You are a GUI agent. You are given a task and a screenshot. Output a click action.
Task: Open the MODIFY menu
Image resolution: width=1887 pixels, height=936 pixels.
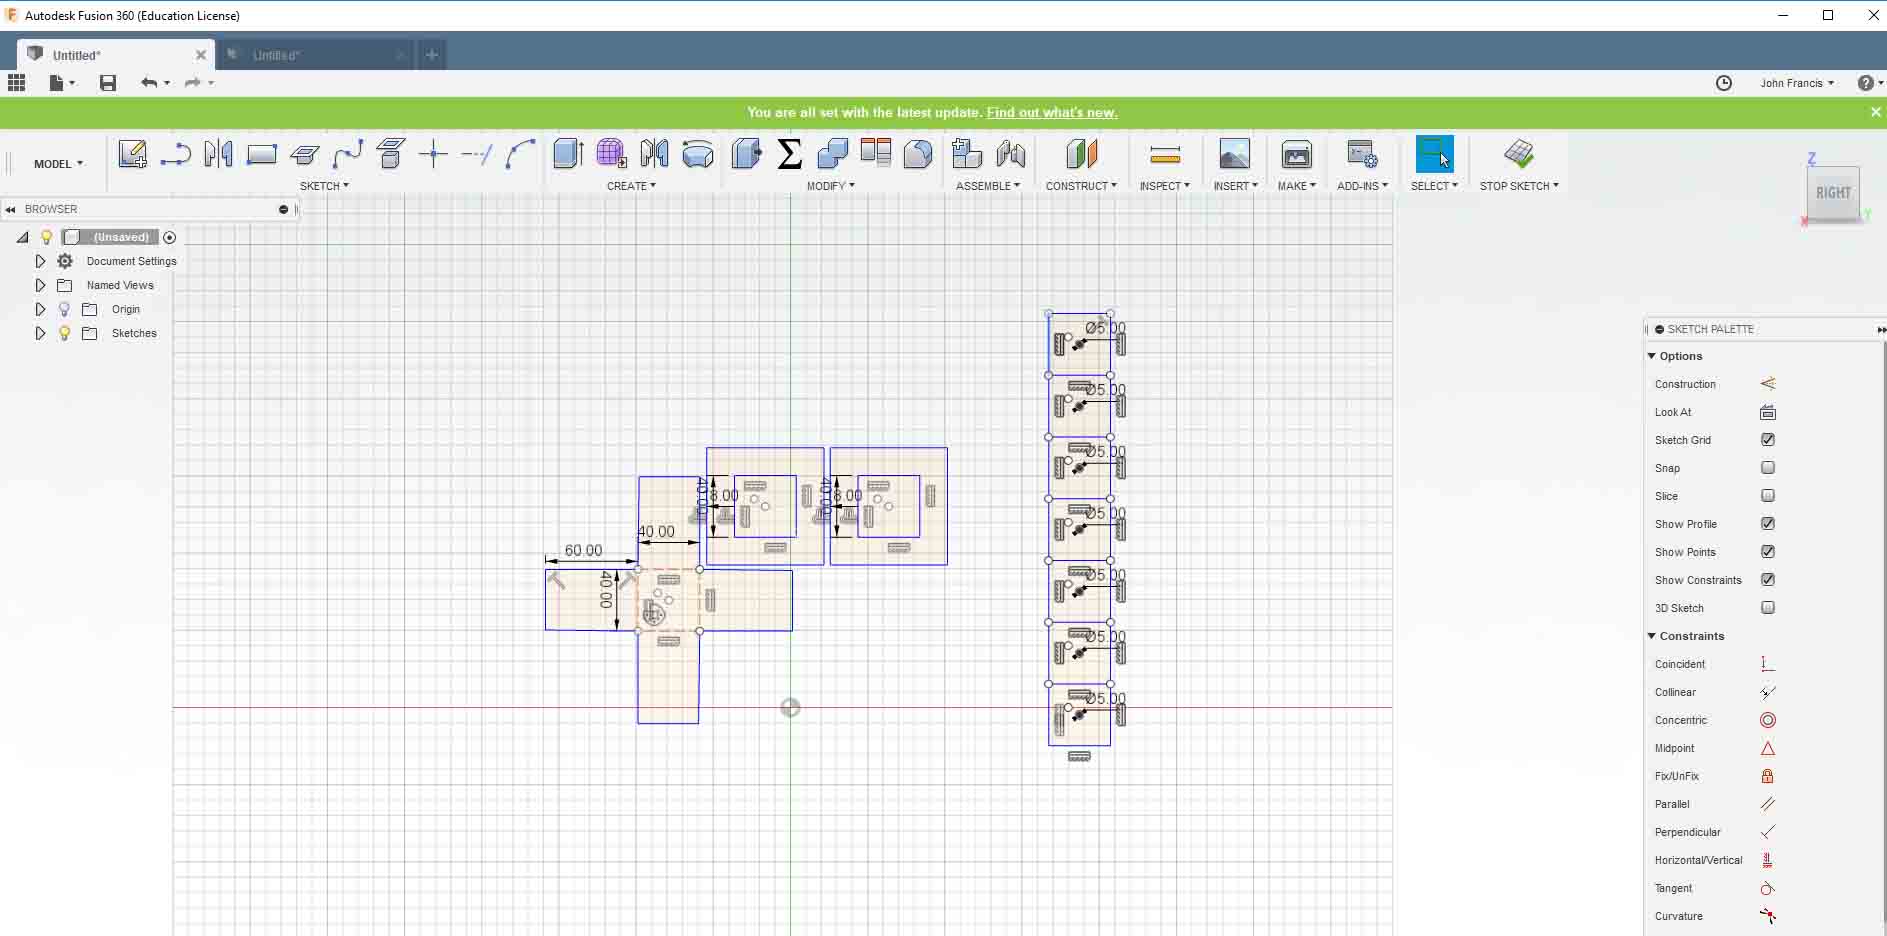coord(830,186)
